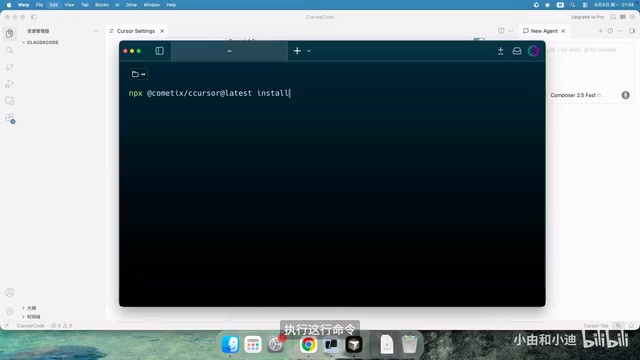640x360 pixels.
Task: Open the explorer panel more-actions ellipsis
Action: click(96, 31)
